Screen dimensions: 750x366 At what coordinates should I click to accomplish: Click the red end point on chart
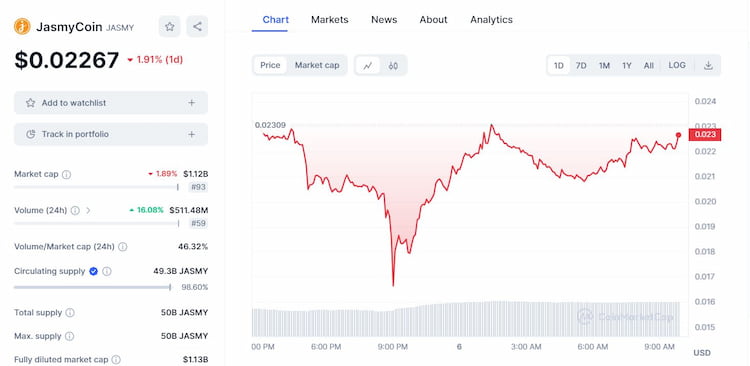tap(678, 135)
